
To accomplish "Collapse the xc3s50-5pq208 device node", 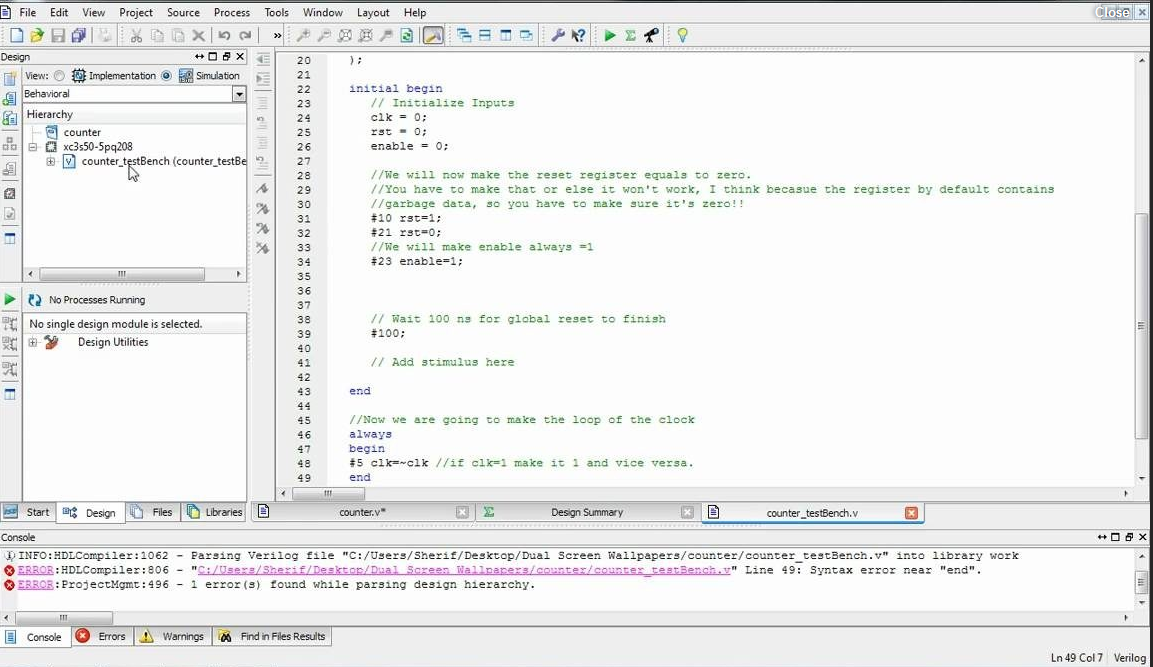I will [33, 147].
